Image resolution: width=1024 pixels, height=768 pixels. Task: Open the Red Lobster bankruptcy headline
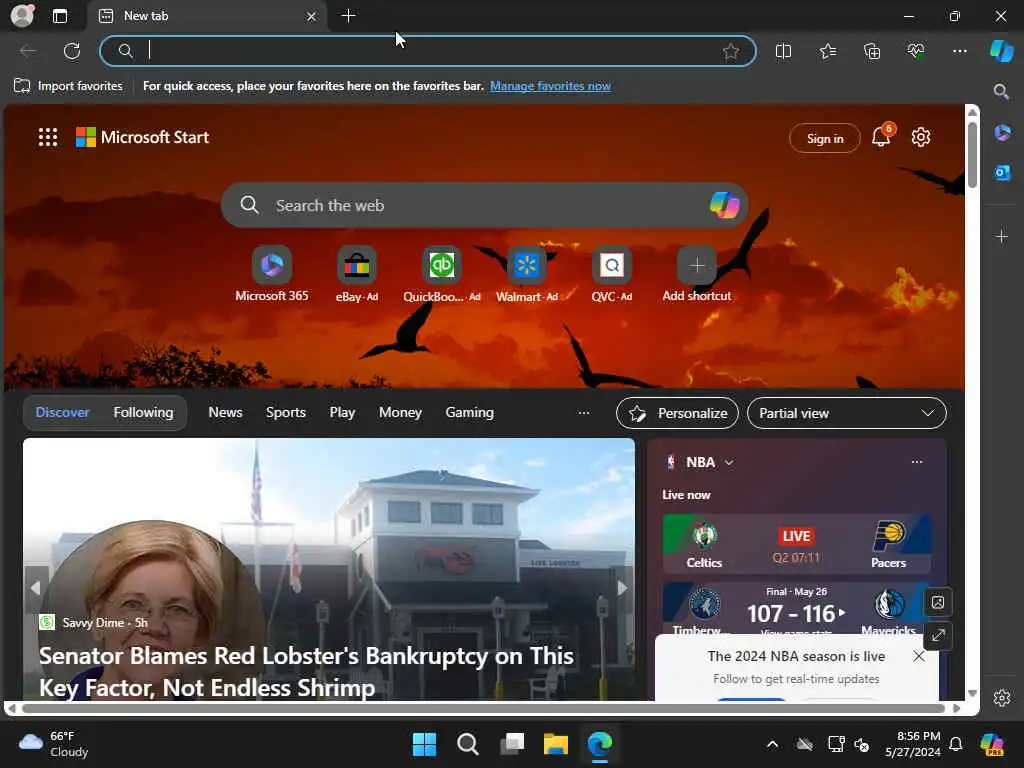point(306,671)
